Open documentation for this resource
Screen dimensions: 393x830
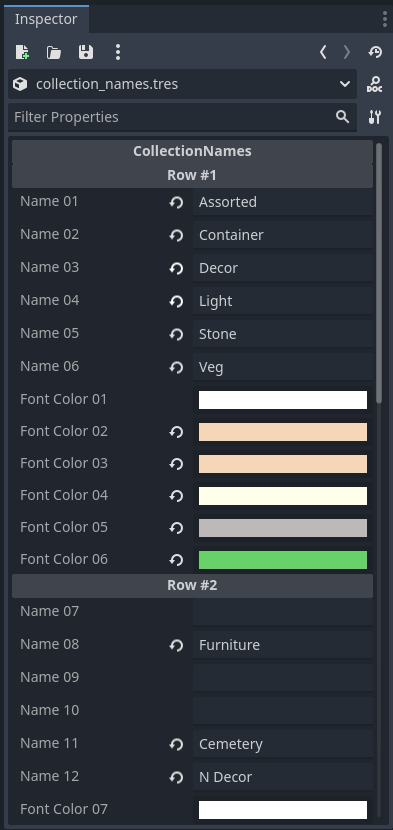click(x=375, y=84)
